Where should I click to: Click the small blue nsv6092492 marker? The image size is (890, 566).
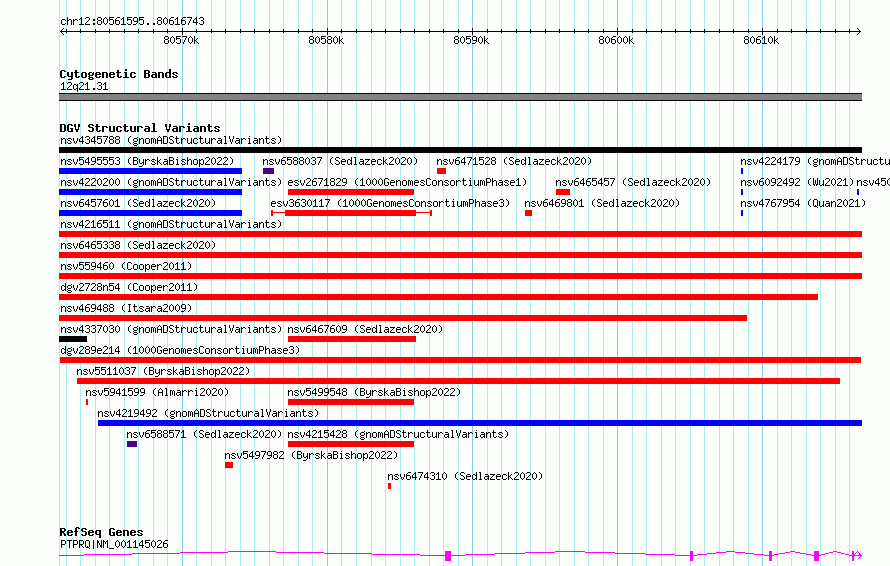[742, 192]
